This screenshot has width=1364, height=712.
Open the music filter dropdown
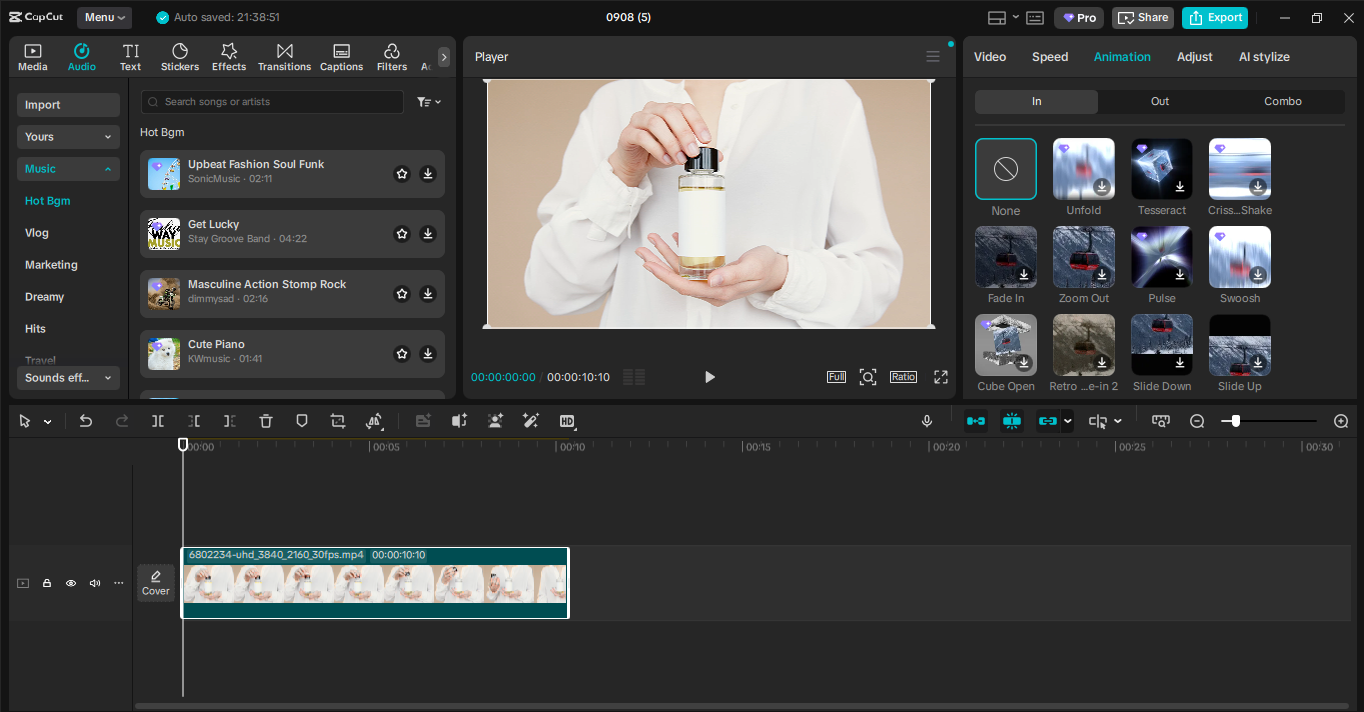pyautogui.click(x=428, y=102)
